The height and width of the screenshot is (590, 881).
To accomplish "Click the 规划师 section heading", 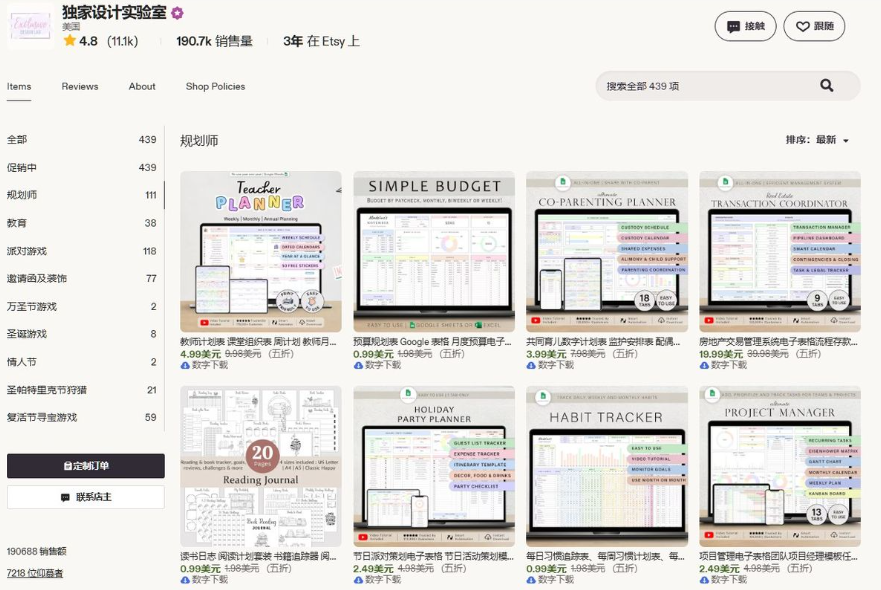I will [x=199, y=140].
